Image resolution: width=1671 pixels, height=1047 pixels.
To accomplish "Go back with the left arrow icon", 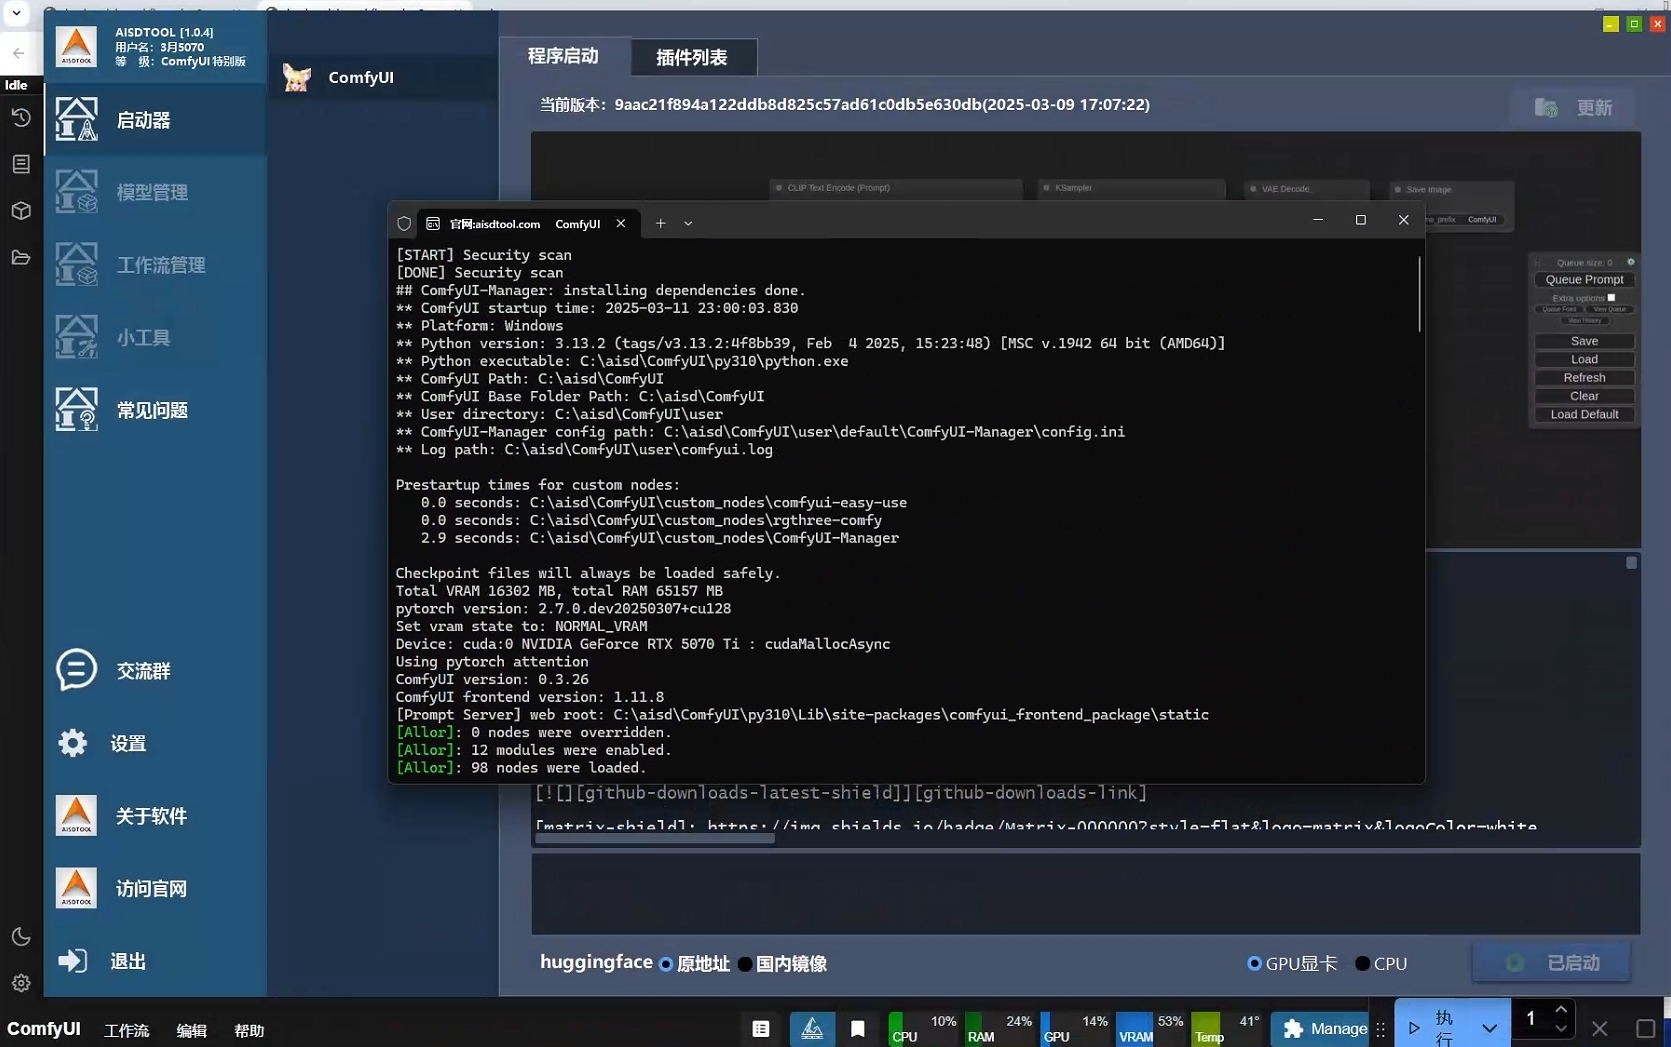I will click(19, 52).
